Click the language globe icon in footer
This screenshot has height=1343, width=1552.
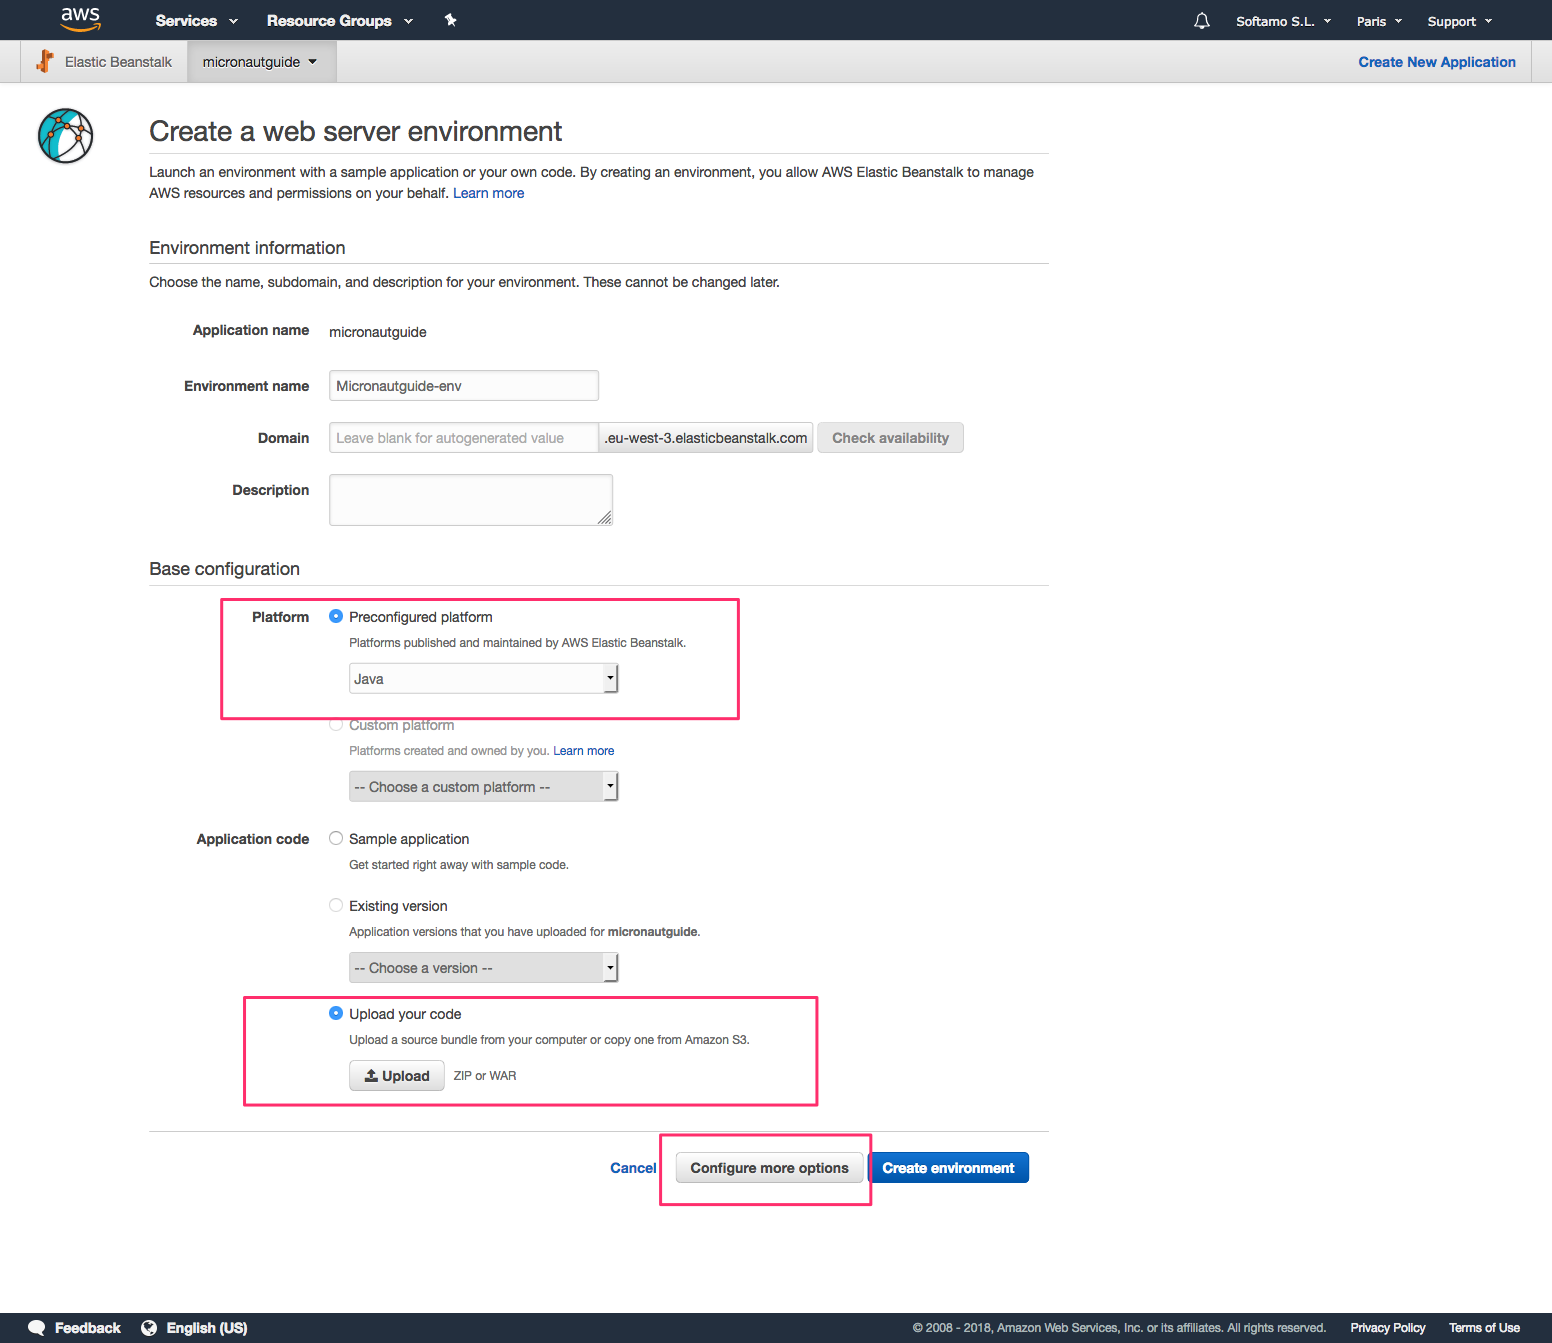tap(149, 1328)
